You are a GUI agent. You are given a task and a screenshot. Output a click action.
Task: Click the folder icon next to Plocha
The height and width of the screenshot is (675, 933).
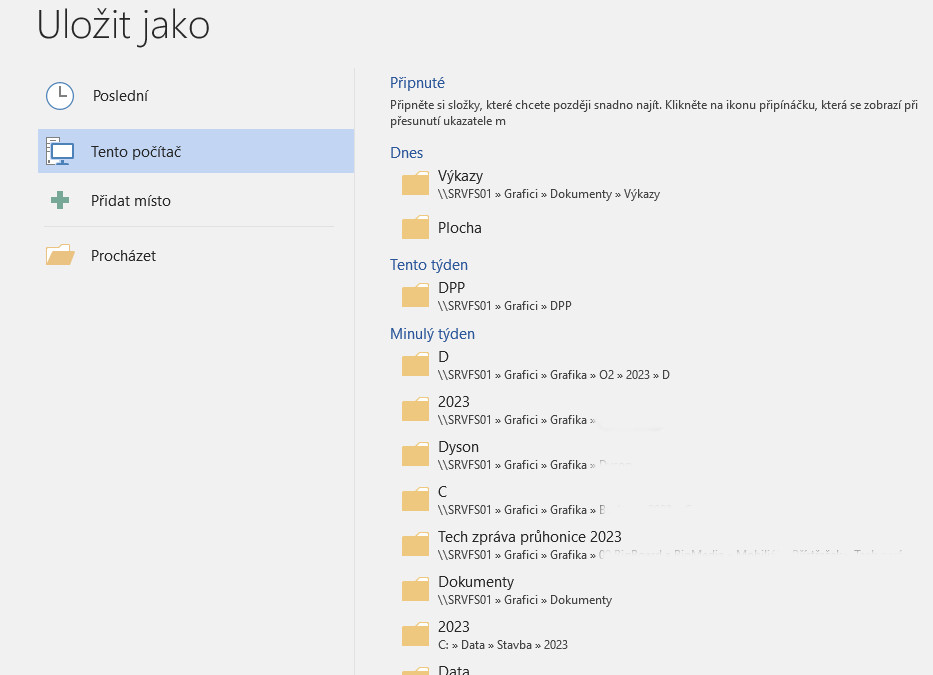pos(415,229)
